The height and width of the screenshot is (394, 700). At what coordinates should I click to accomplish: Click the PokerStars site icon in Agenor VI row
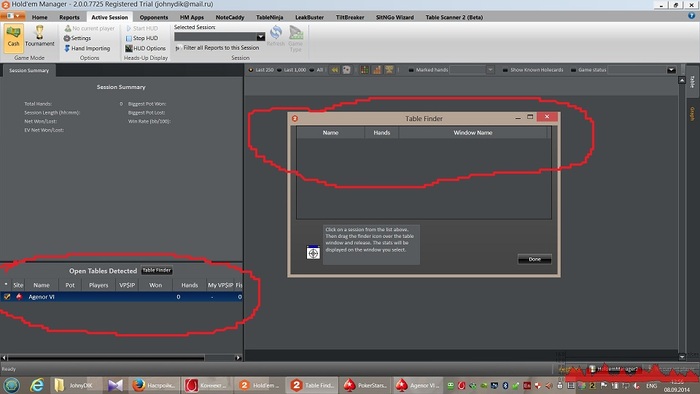click(19, 297)
